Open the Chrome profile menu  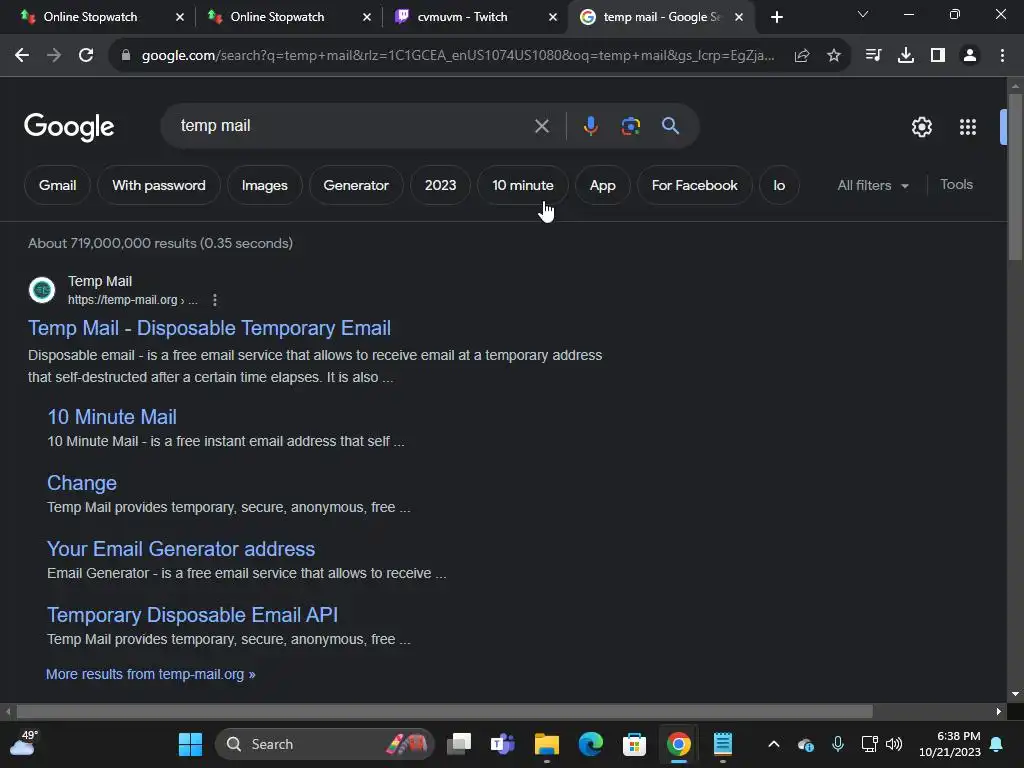(x=970, y=56)
